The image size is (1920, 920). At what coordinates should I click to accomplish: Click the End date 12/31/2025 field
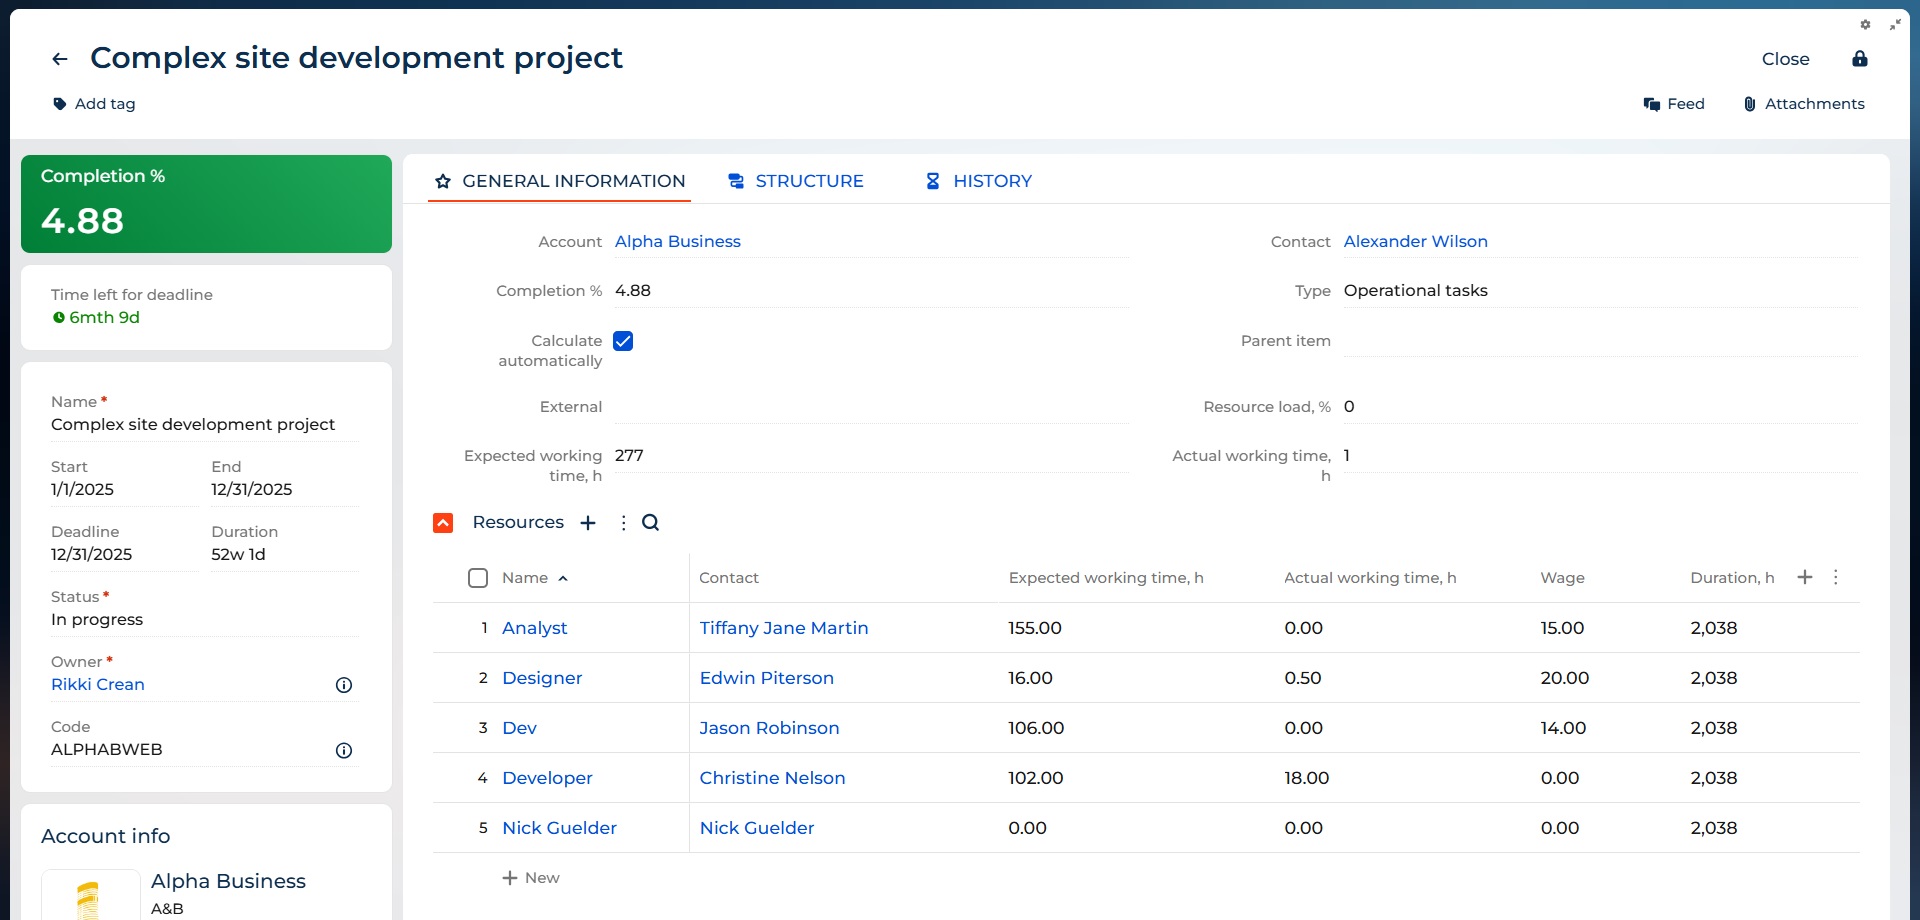click(x=285, y=490)
